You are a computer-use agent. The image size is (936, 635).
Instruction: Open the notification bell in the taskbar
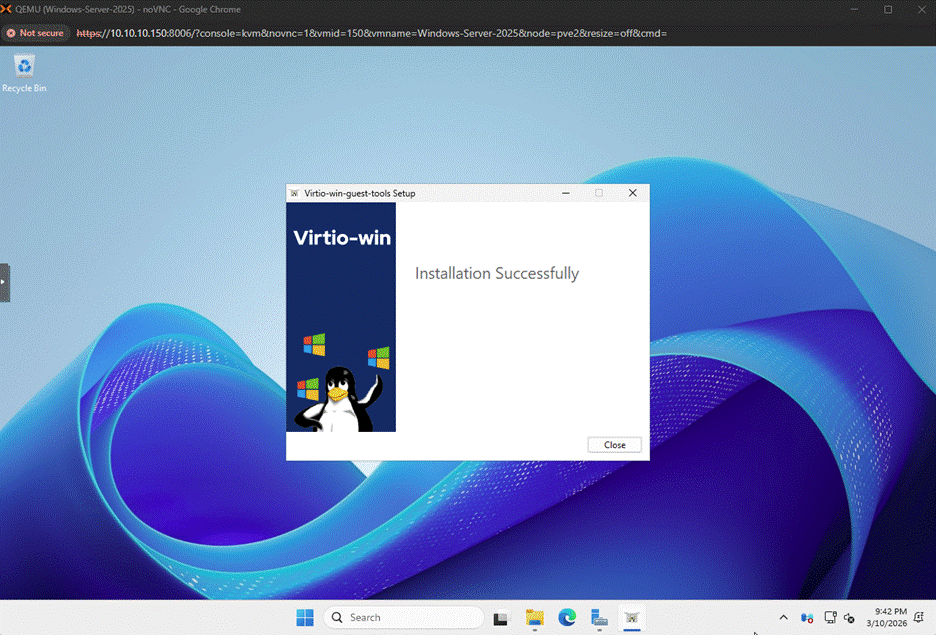(x=919, y=617)
